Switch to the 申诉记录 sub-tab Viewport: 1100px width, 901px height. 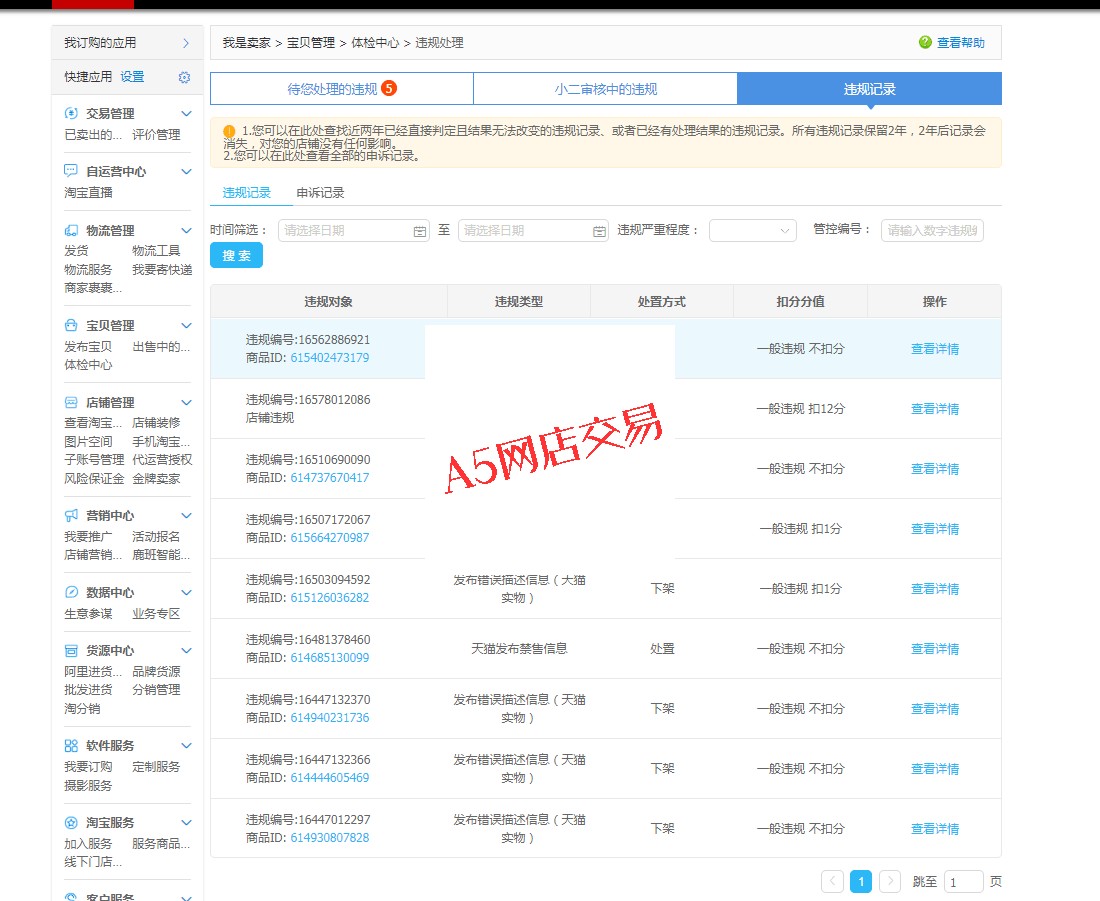[321, 192]
